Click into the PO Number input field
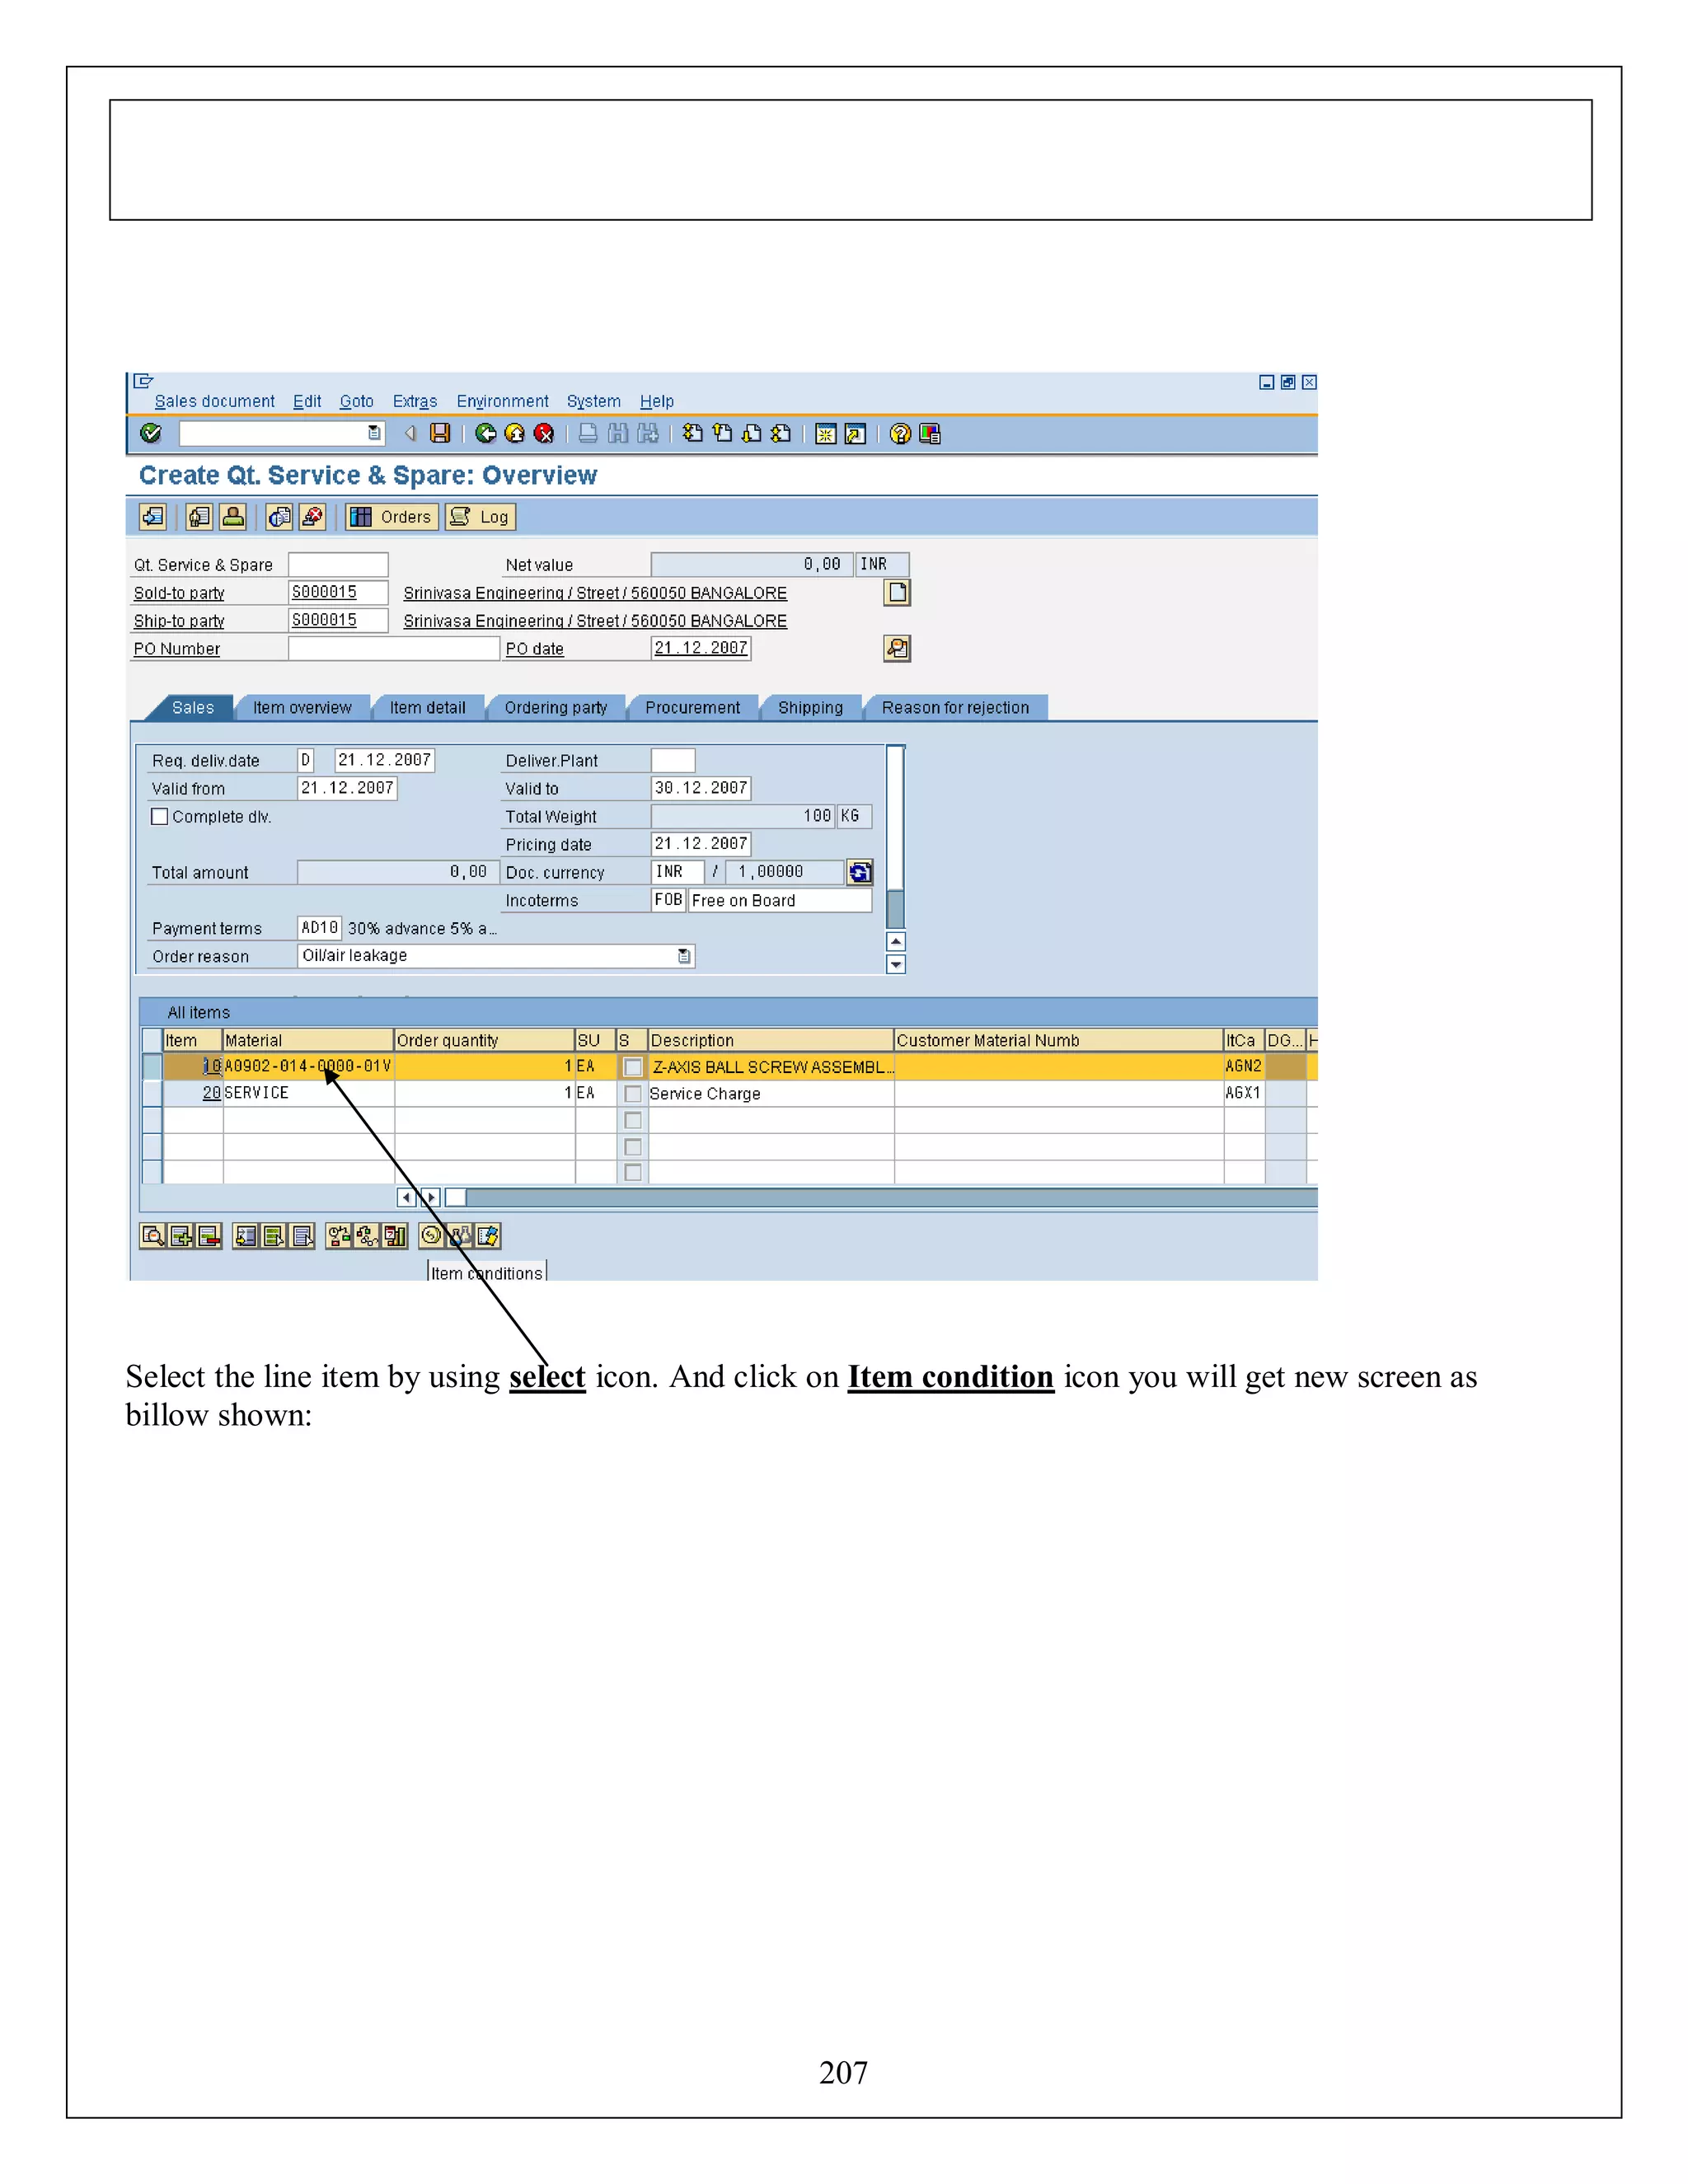Image resolution: width=1688 pixels, height=2184 pixels. pyautogui.click(x=393, y=649)
